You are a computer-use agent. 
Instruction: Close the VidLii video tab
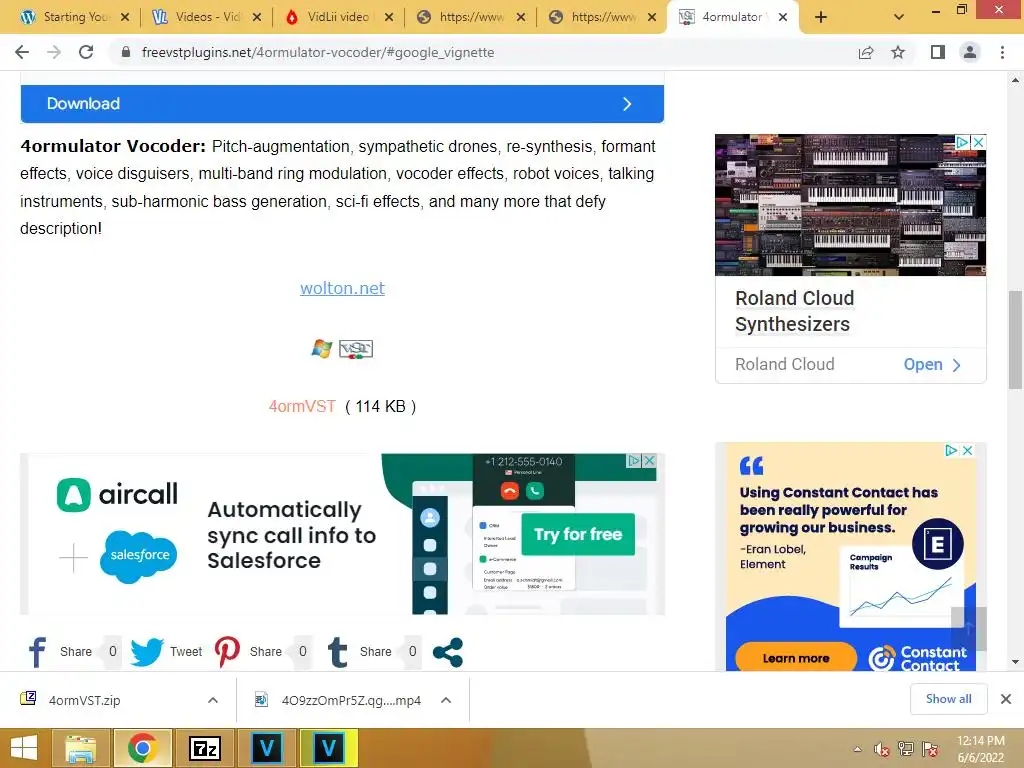coord(389,18)
